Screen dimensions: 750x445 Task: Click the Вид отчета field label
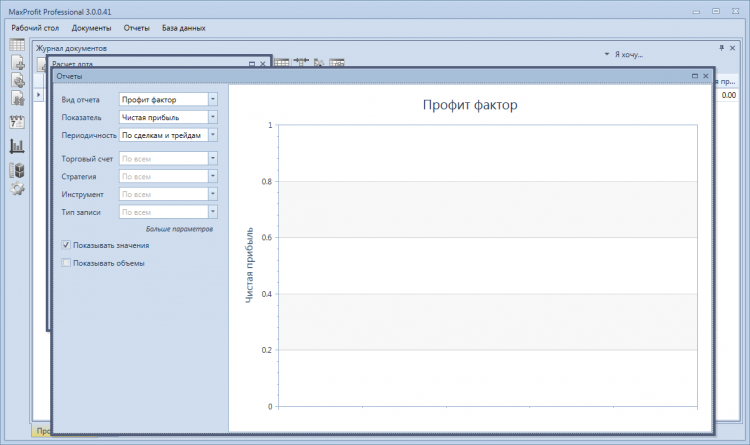(80, 100)
